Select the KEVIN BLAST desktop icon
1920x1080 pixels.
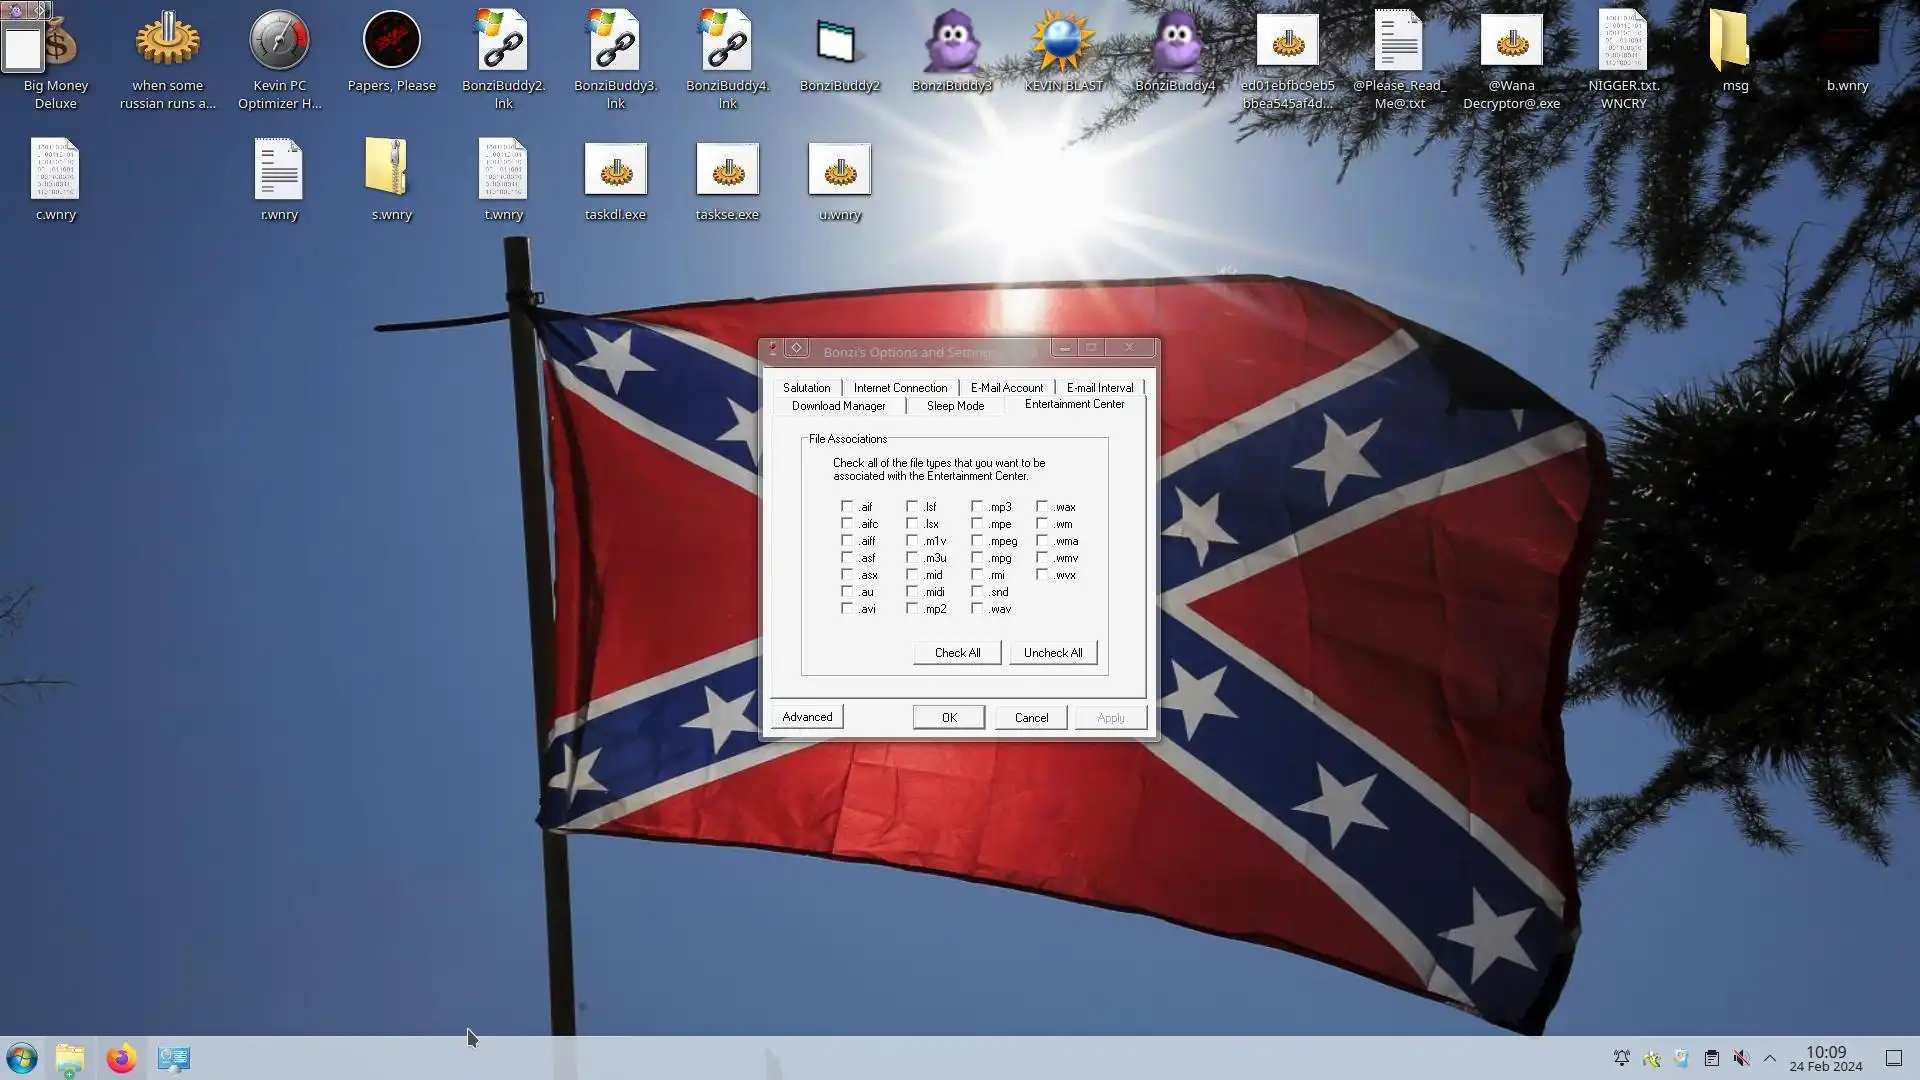1062,42
